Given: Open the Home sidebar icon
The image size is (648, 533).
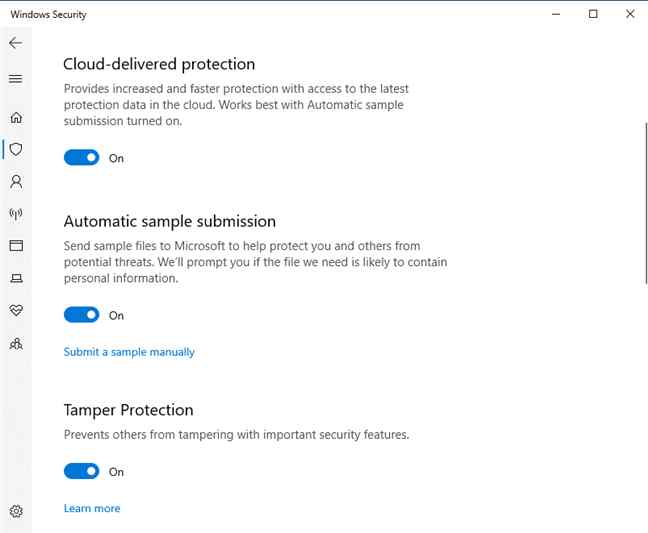Looking at the screenshot, I should click(x=16, y=118).
